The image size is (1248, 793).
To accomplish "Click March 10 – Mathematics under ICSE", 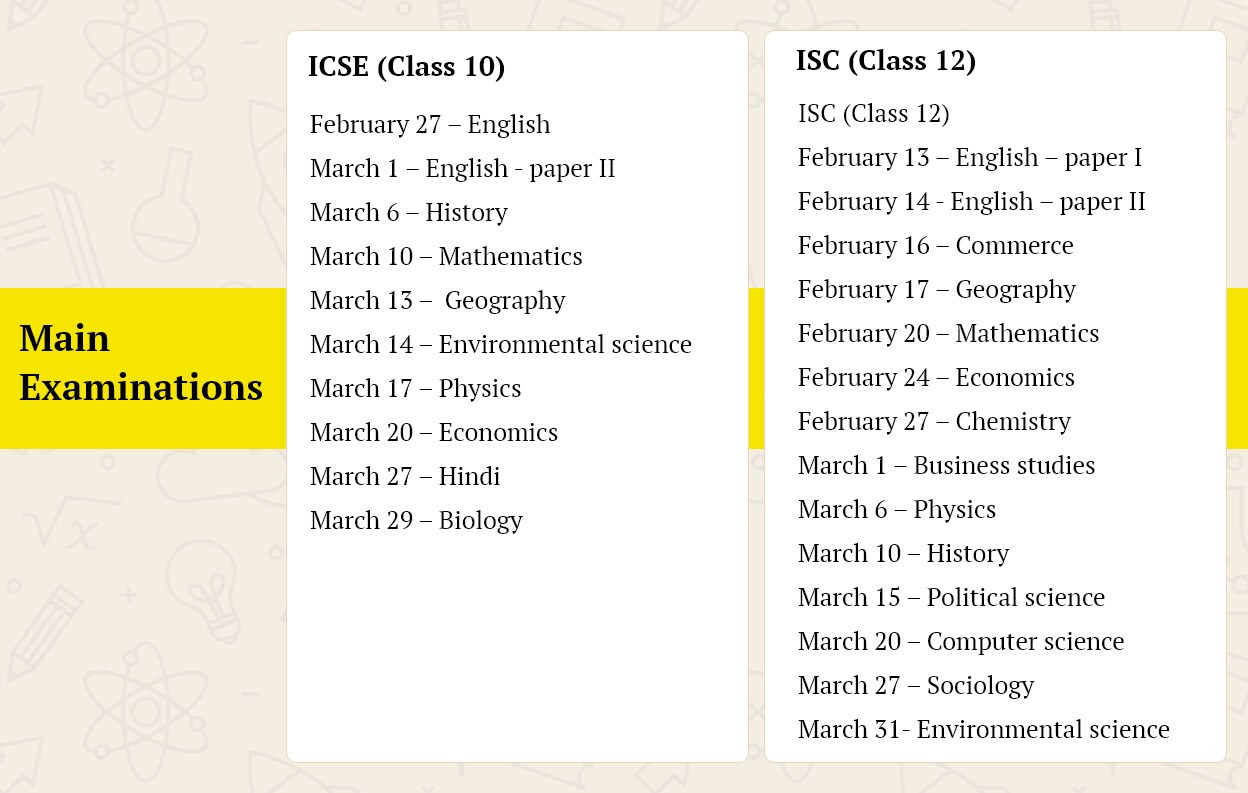I will [446, 257].
